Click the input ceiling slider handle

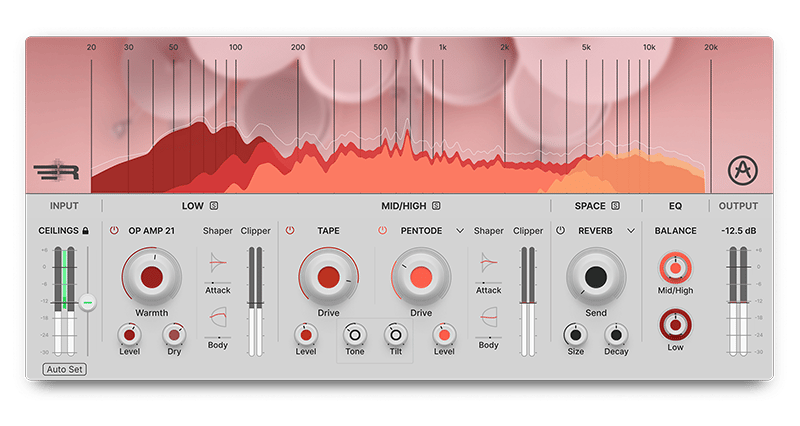coord(88,301)
